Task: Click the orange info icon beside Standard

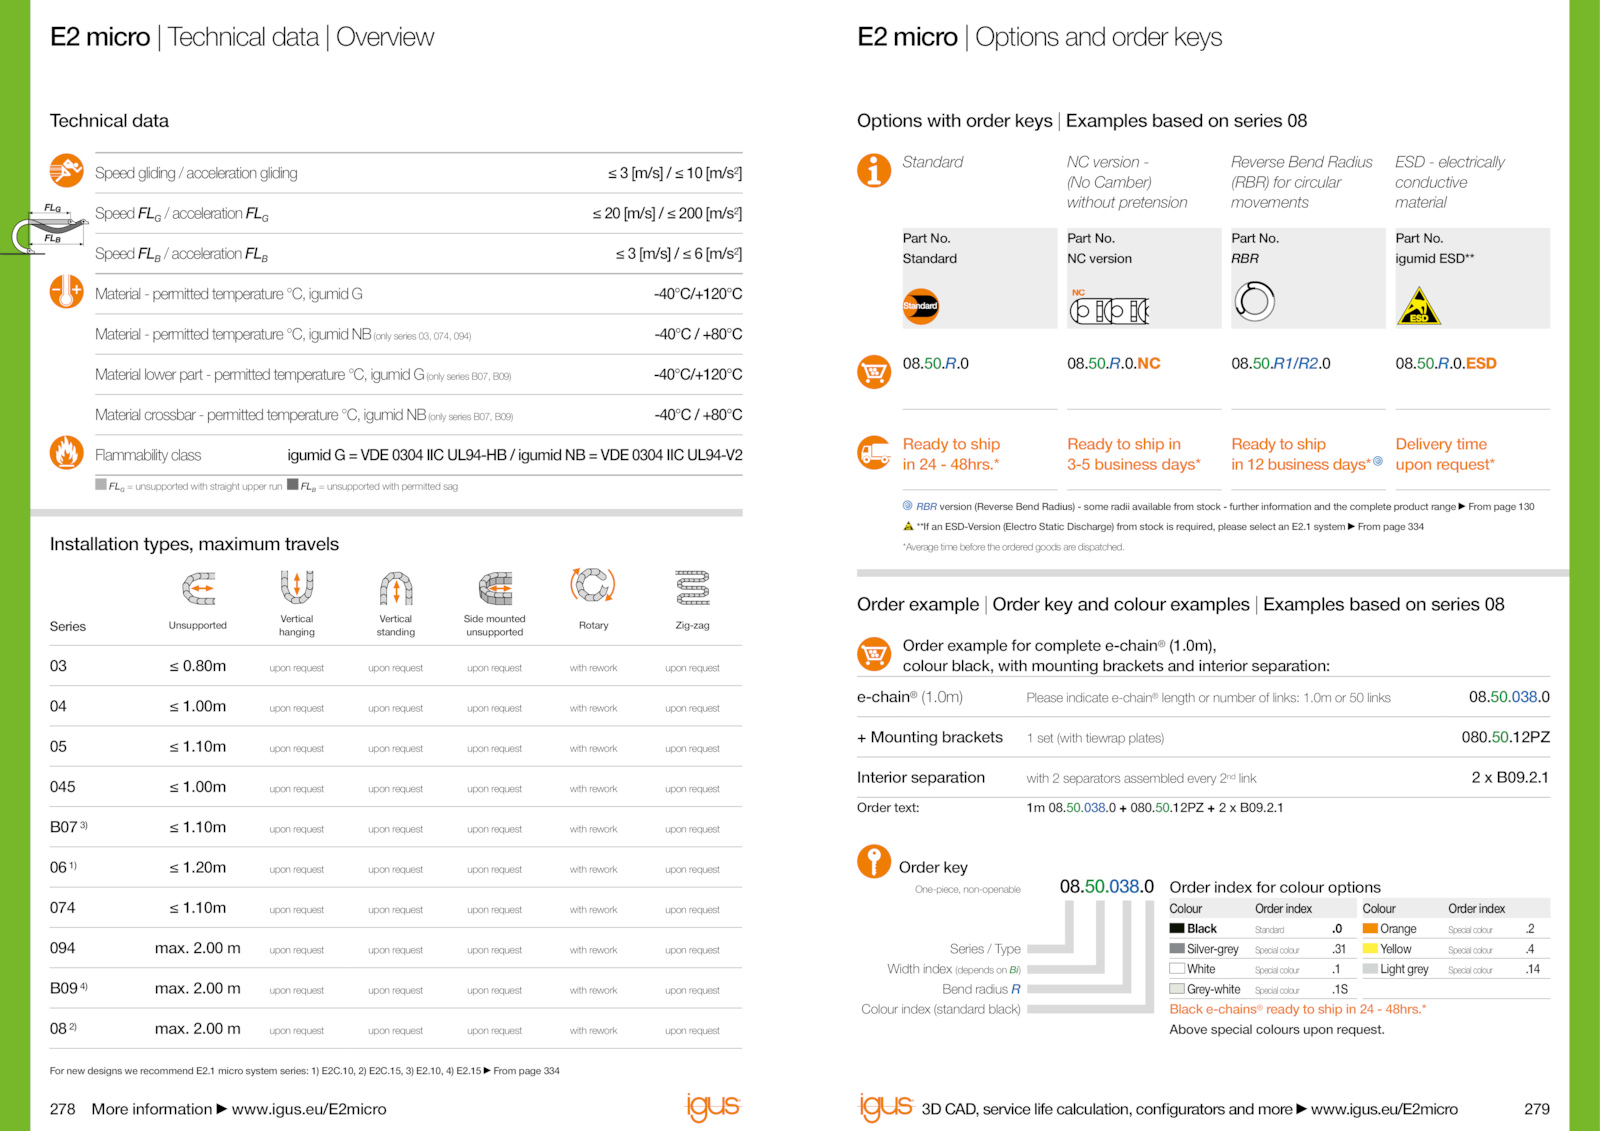Action: tap(874, 170)
